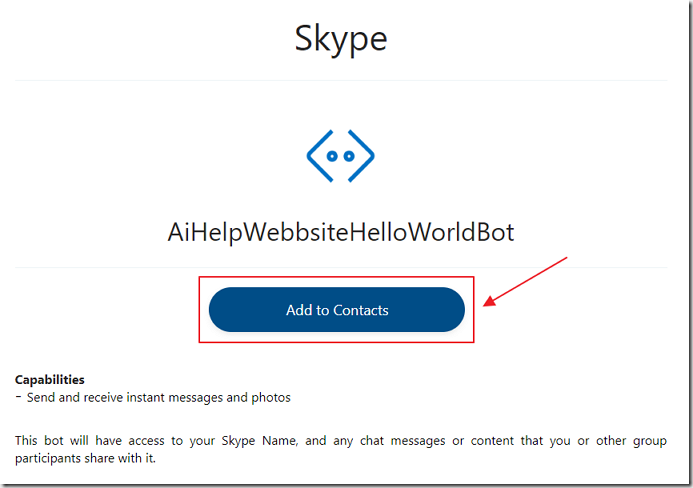Click the word Contacts on the blue button
The height and width of the screenshot is (488, 693).
[x=361, y=310]
